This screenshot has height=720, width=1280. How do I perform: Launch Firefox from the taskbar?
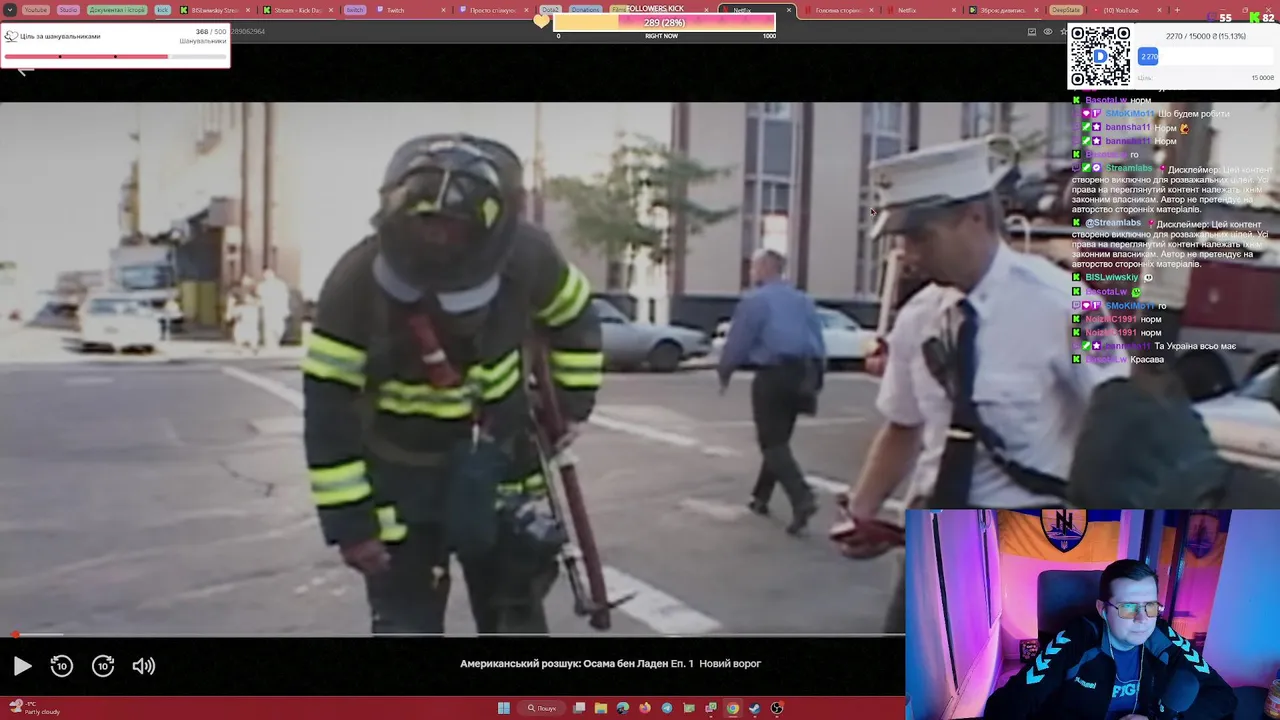[645, 708]
